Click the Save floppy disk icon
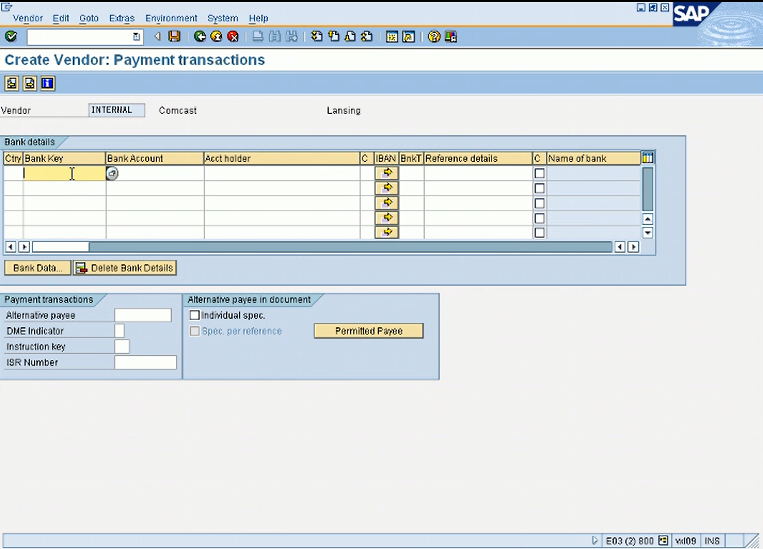Image resolution: width=763 pixels, height=549 pixels. [174, 37]
